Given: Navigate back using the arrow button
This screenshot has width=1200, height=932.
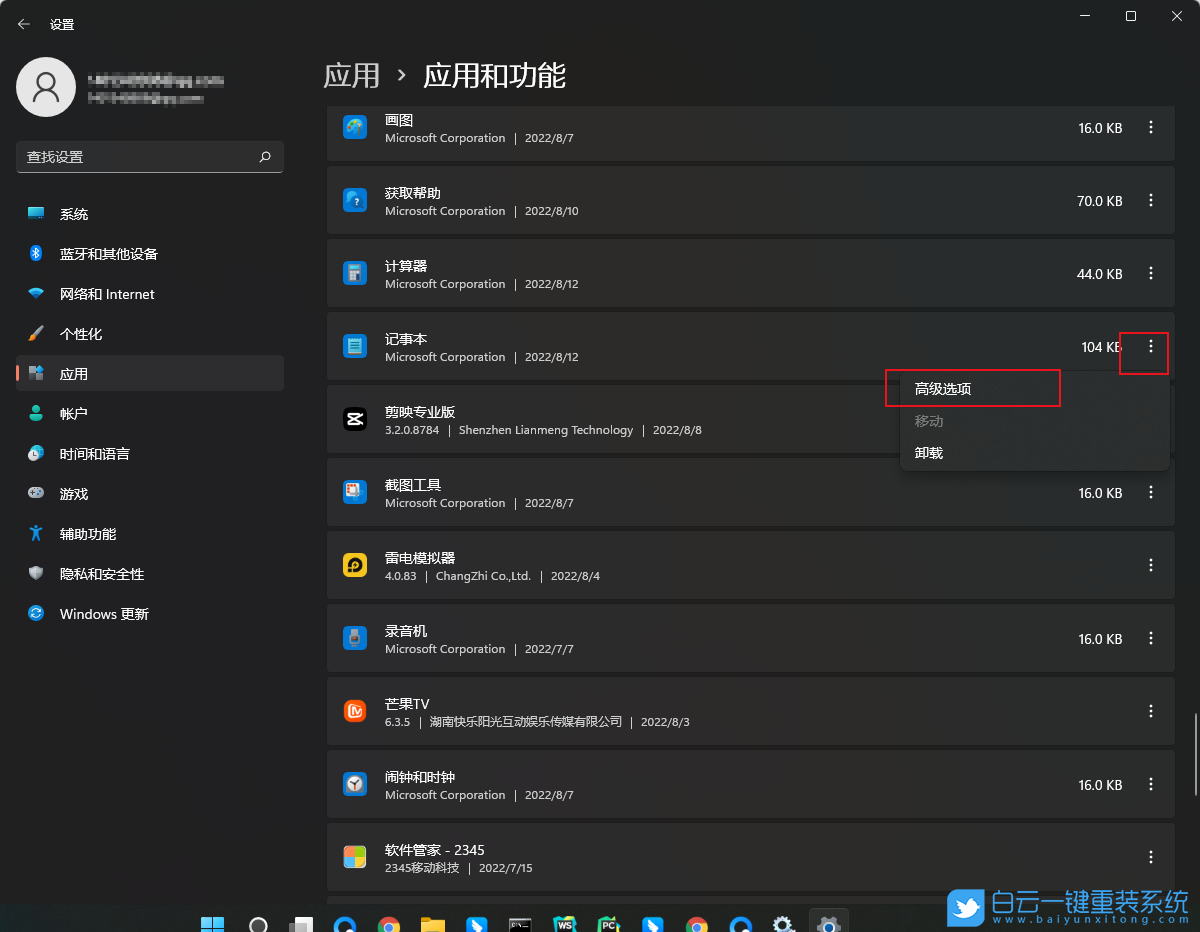Looking at the screenshot, I should coord(23,23).
